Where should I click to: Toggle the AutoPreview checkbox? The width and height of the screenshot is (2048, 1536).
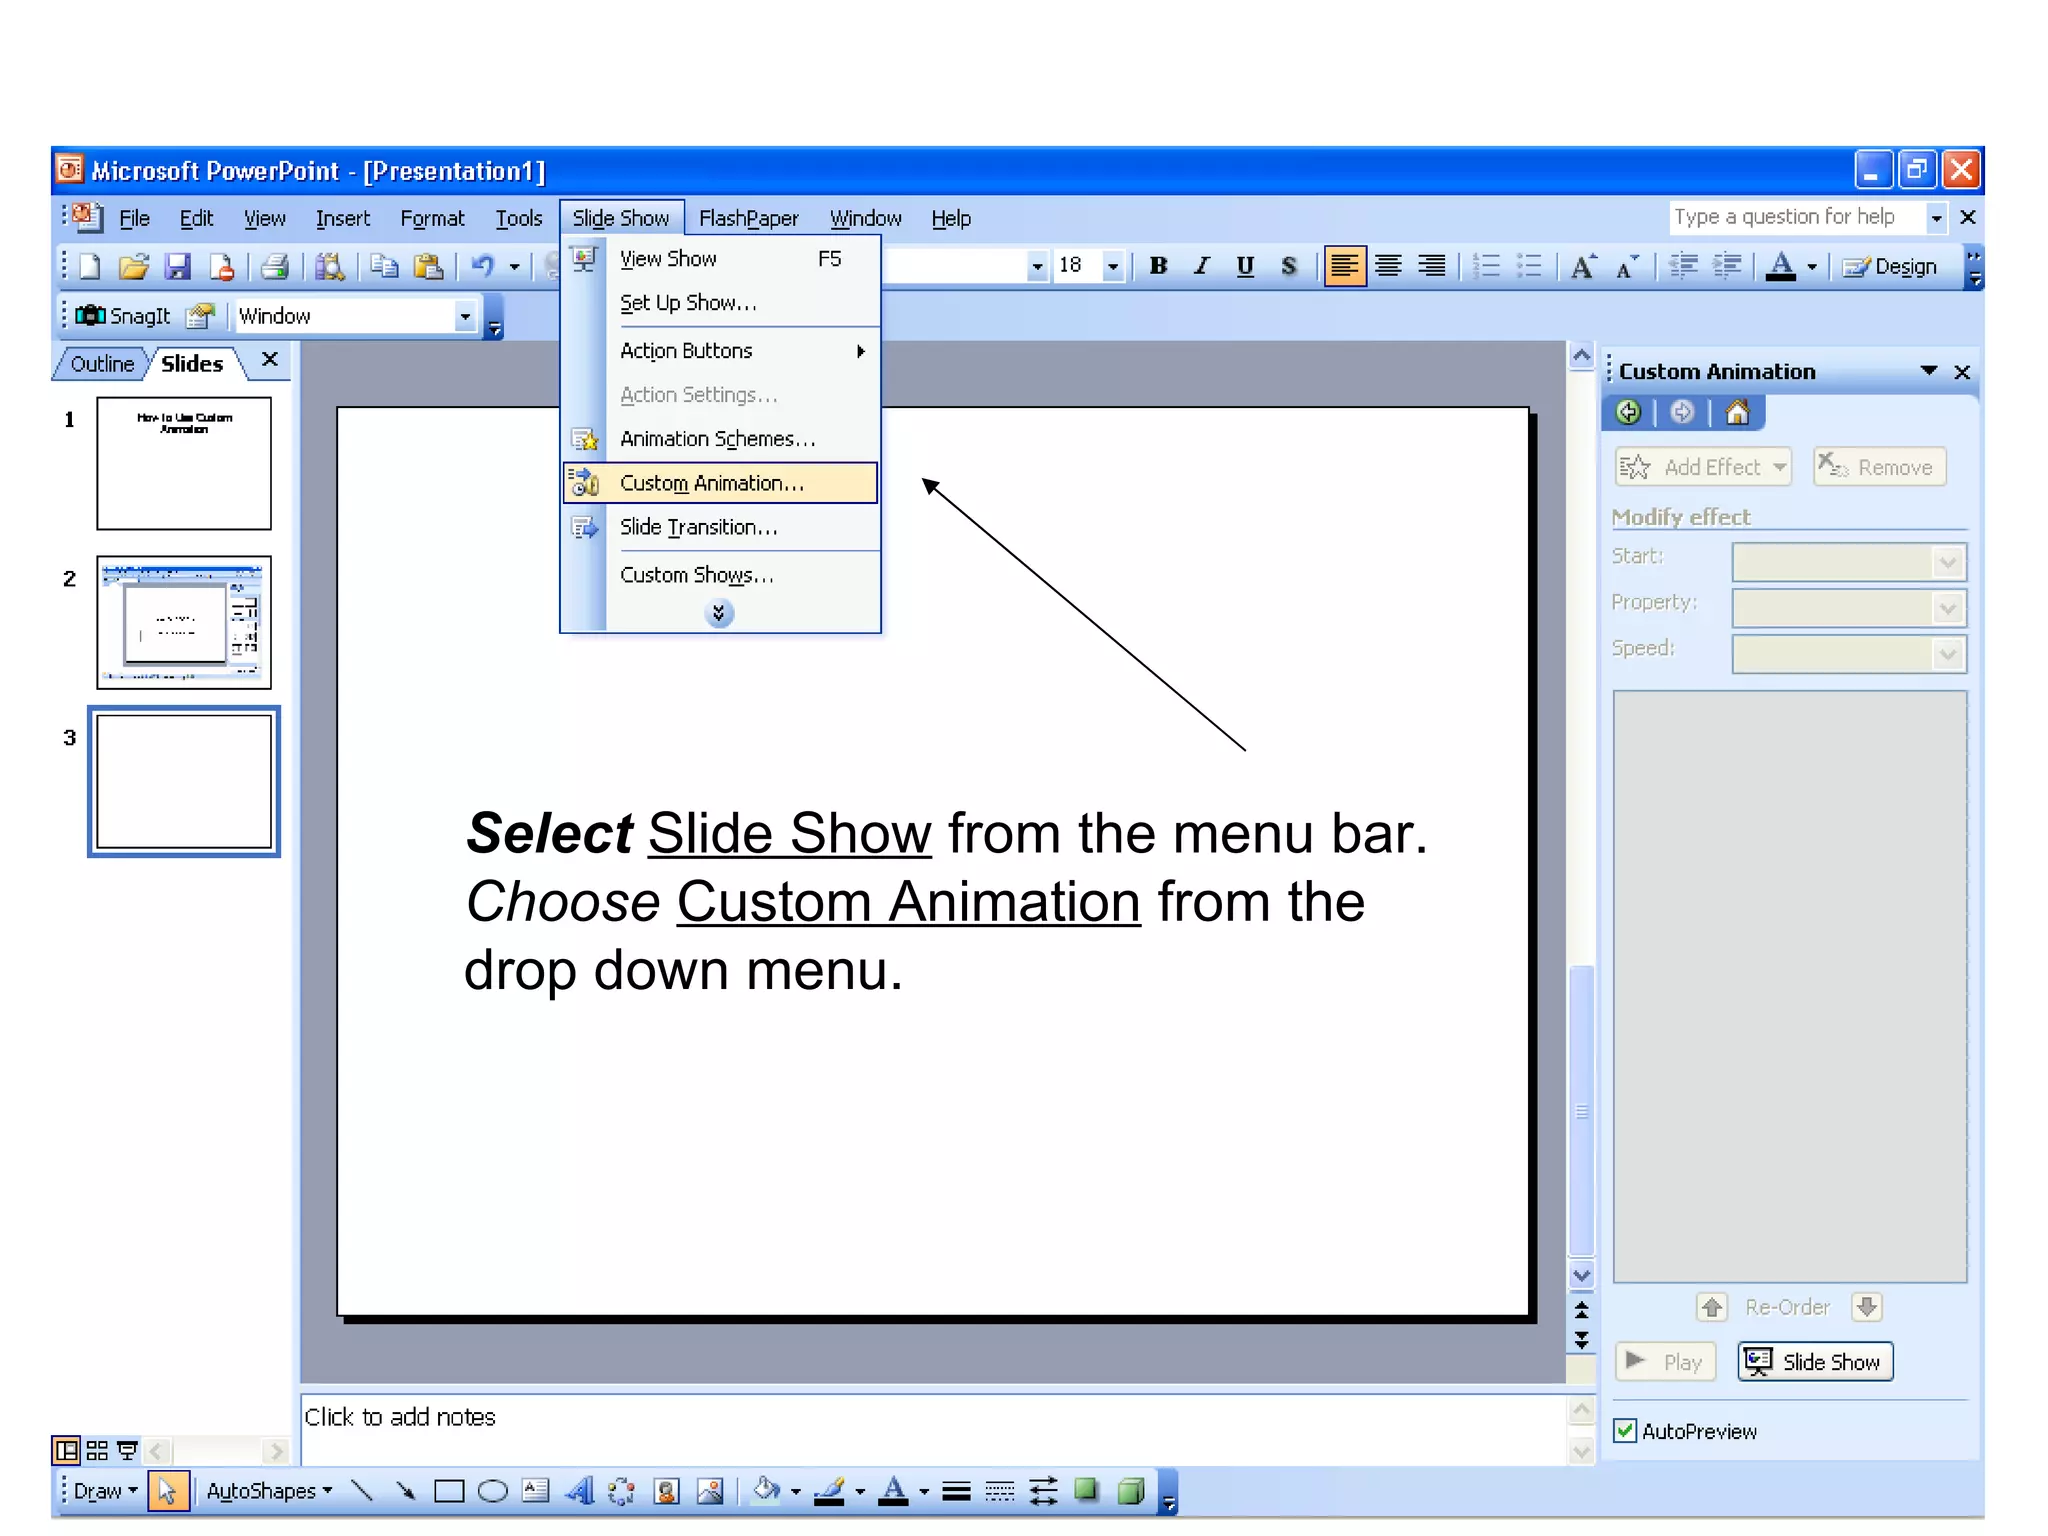click(1625, 1431)
